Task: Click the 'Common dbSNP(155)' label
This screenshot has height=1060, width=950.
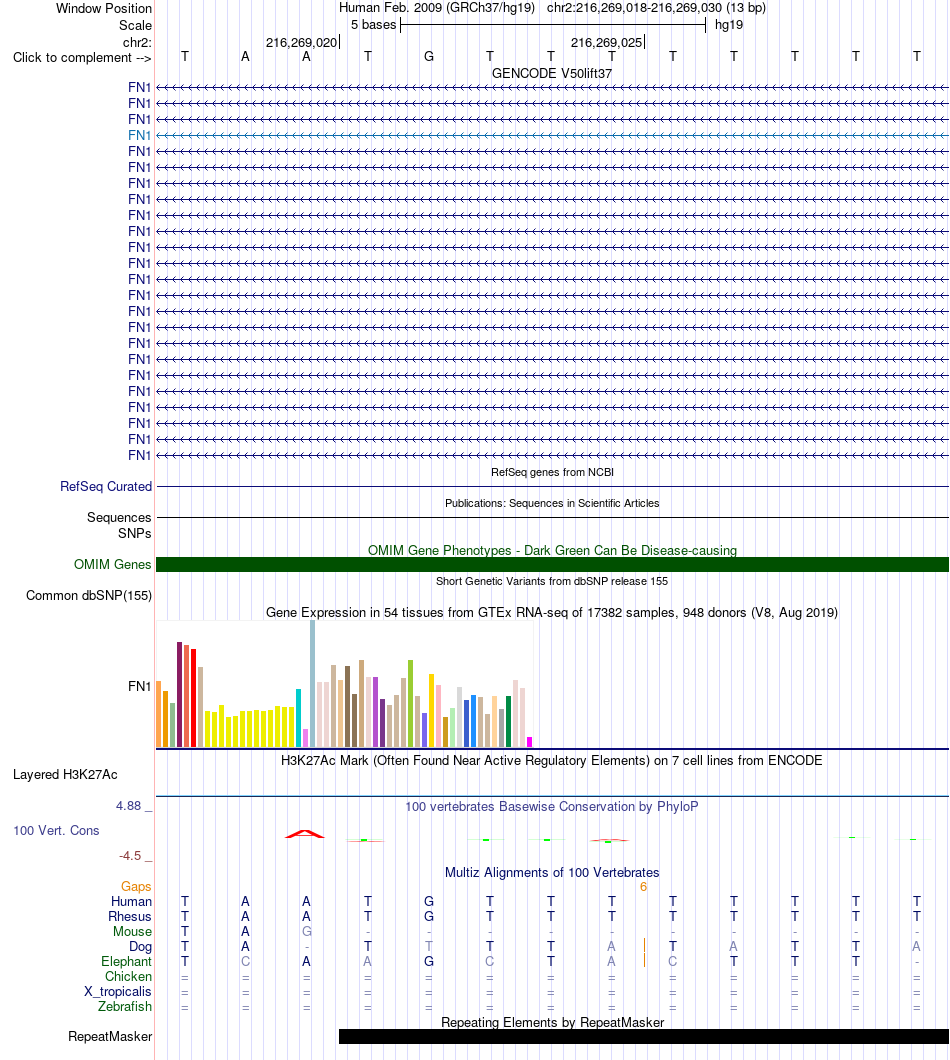Action: [89, 596]
